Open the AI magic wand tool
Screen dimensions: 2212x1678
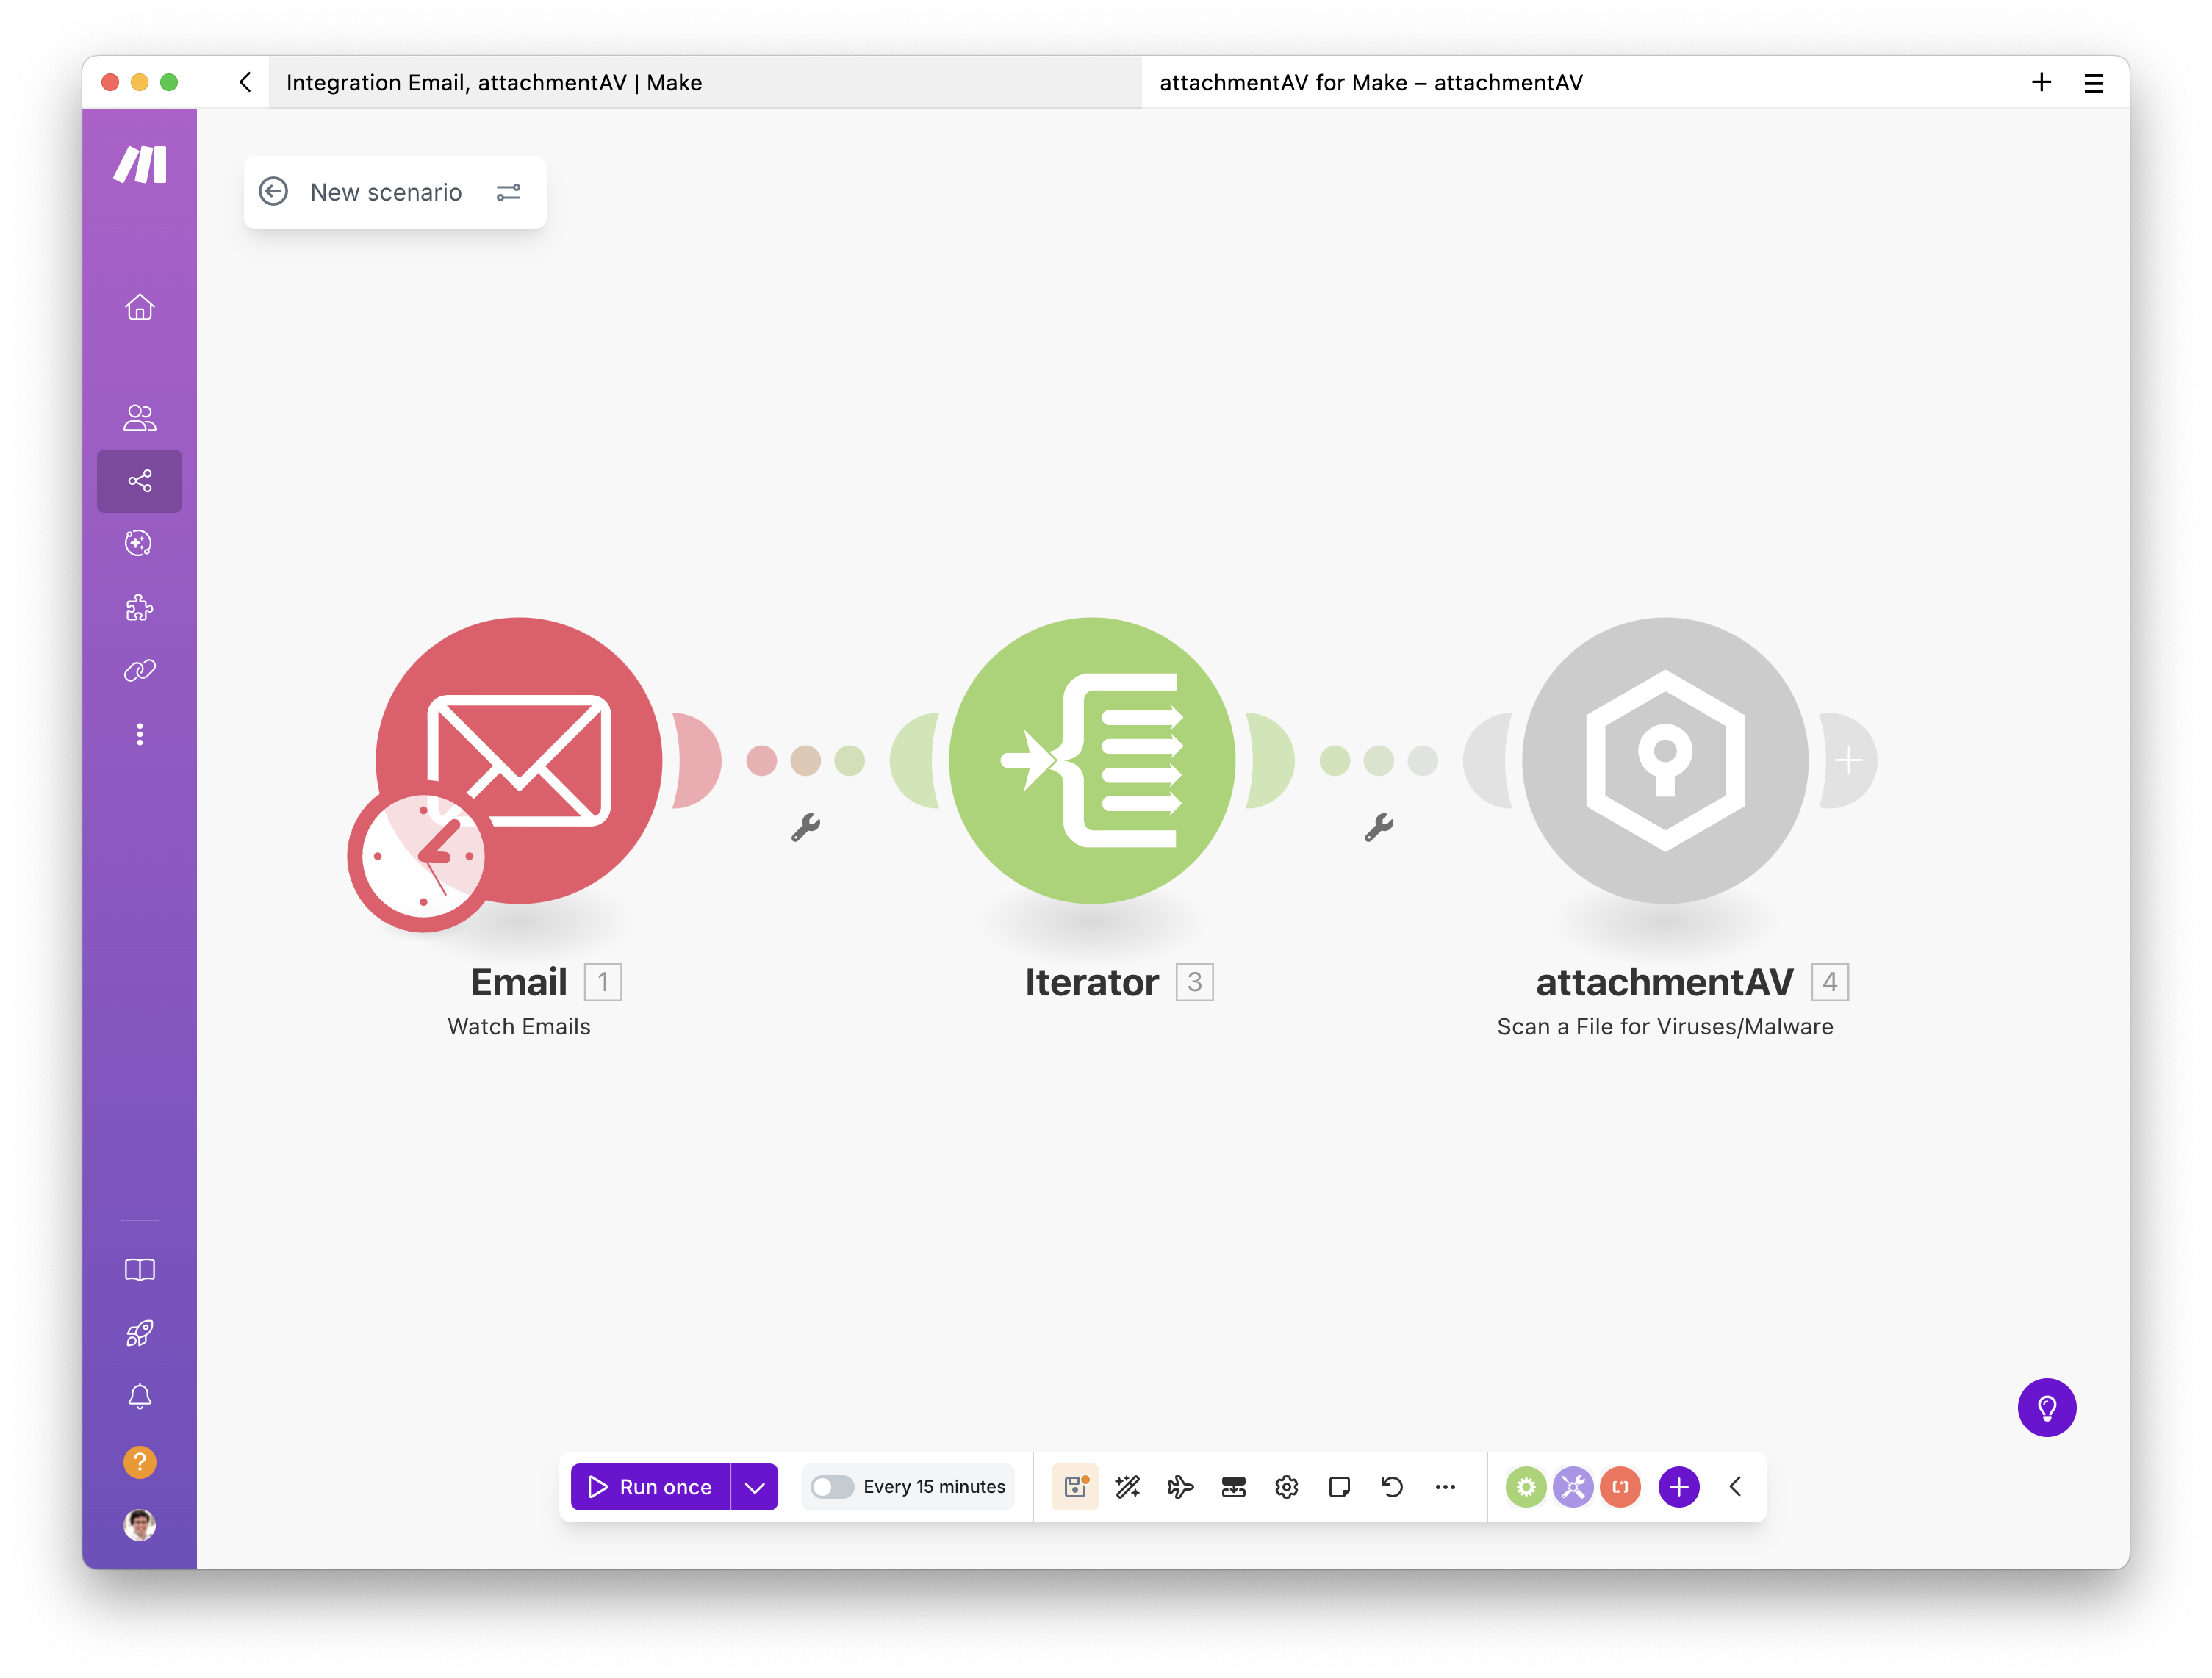click(x=1128, y=1487)
